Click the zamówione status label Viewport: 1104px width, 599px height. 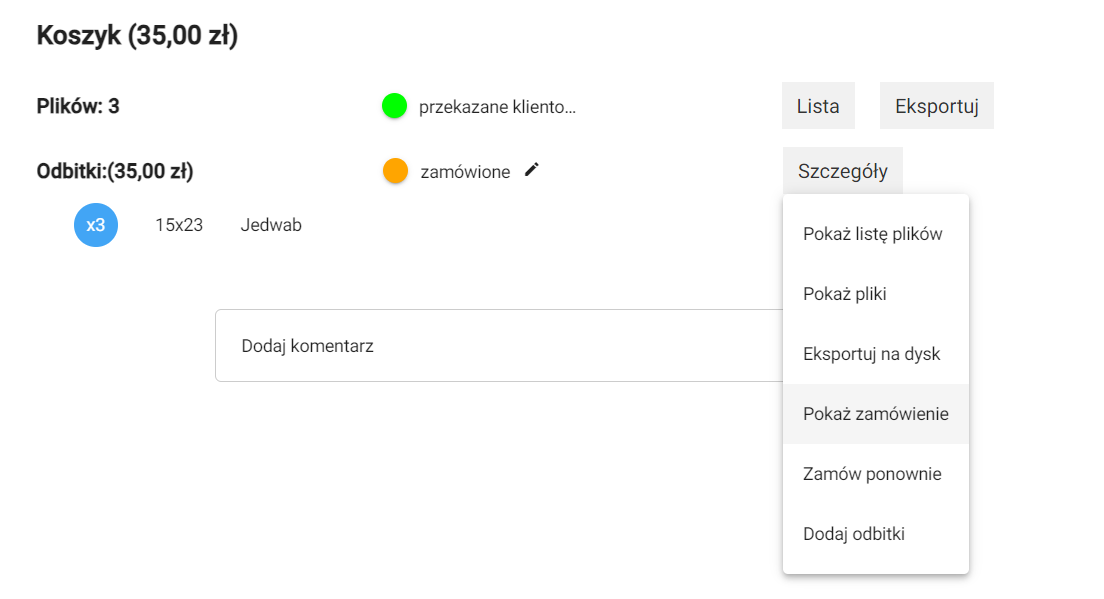click(465, 172)
